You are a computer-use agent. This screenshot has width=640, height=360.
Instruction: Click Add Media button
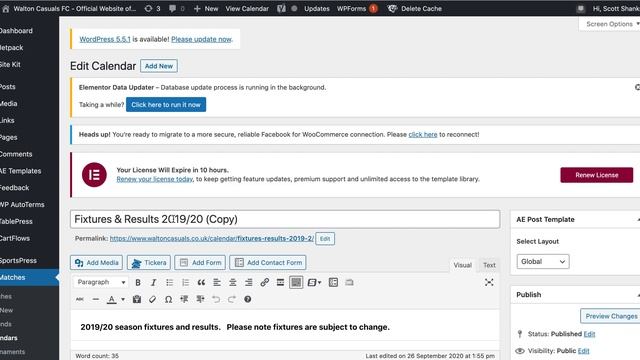pyautogui.click(x=96, y=262)
